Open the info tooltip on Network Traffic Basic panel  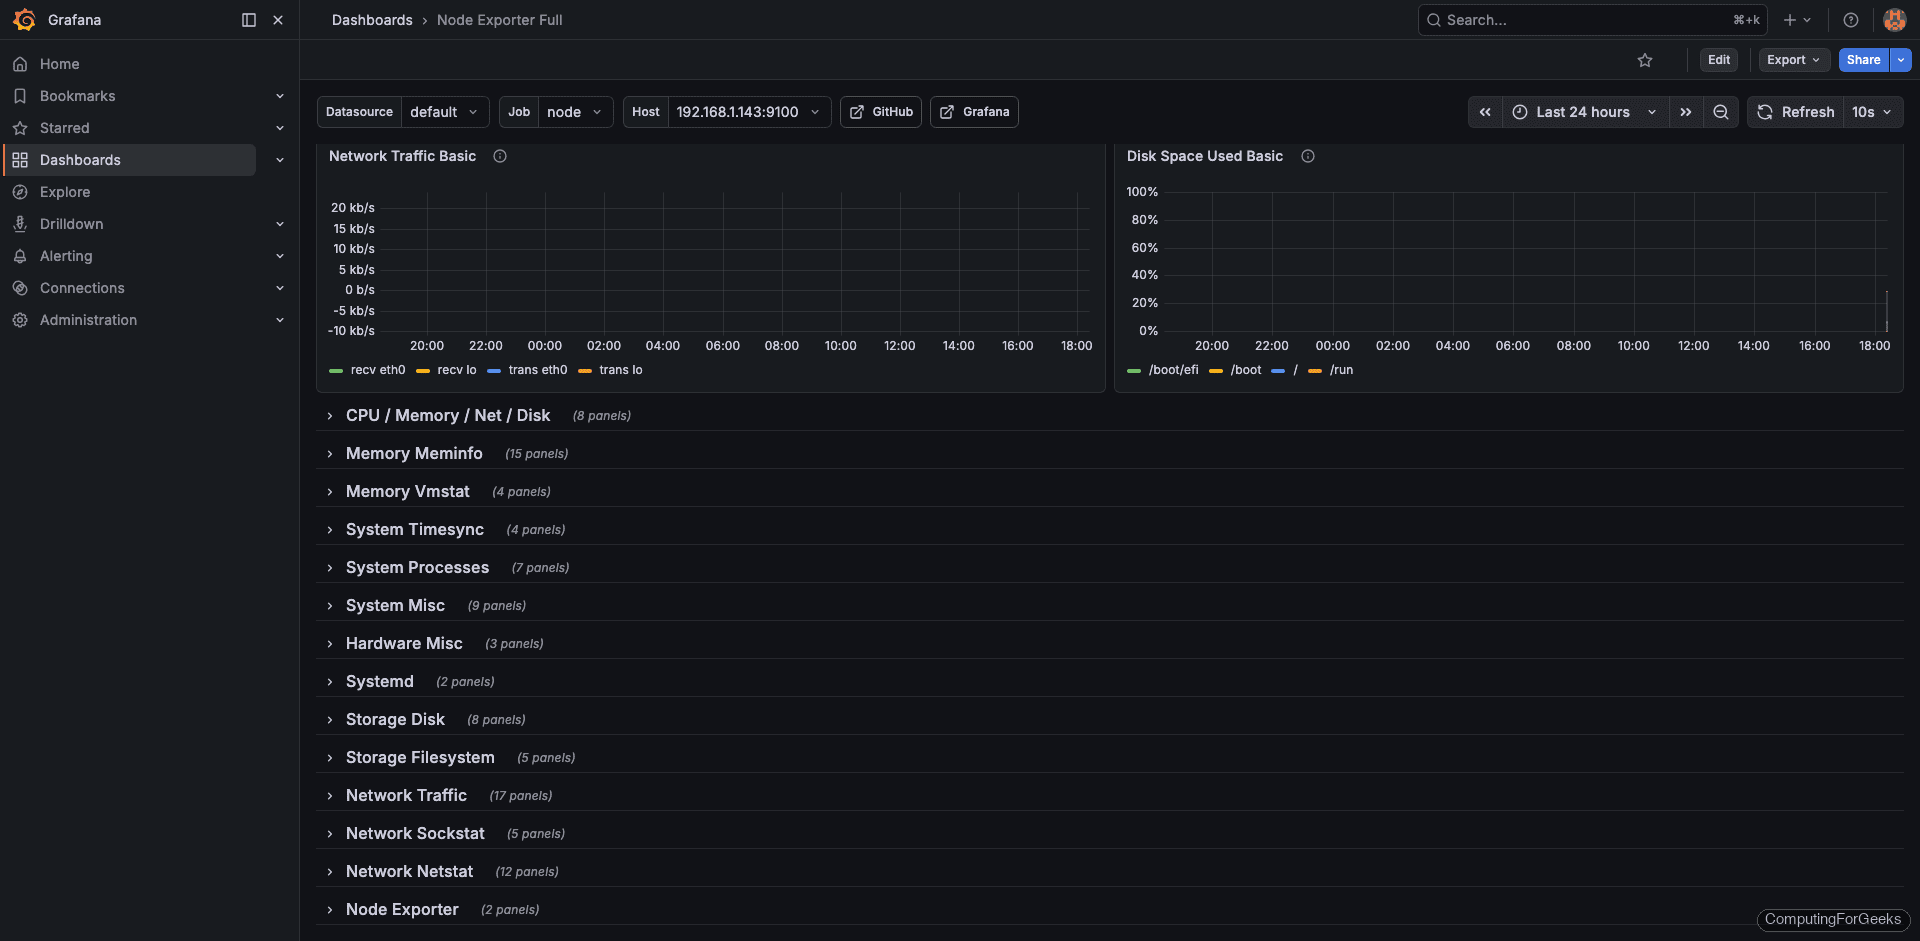(x=499, y=156)
